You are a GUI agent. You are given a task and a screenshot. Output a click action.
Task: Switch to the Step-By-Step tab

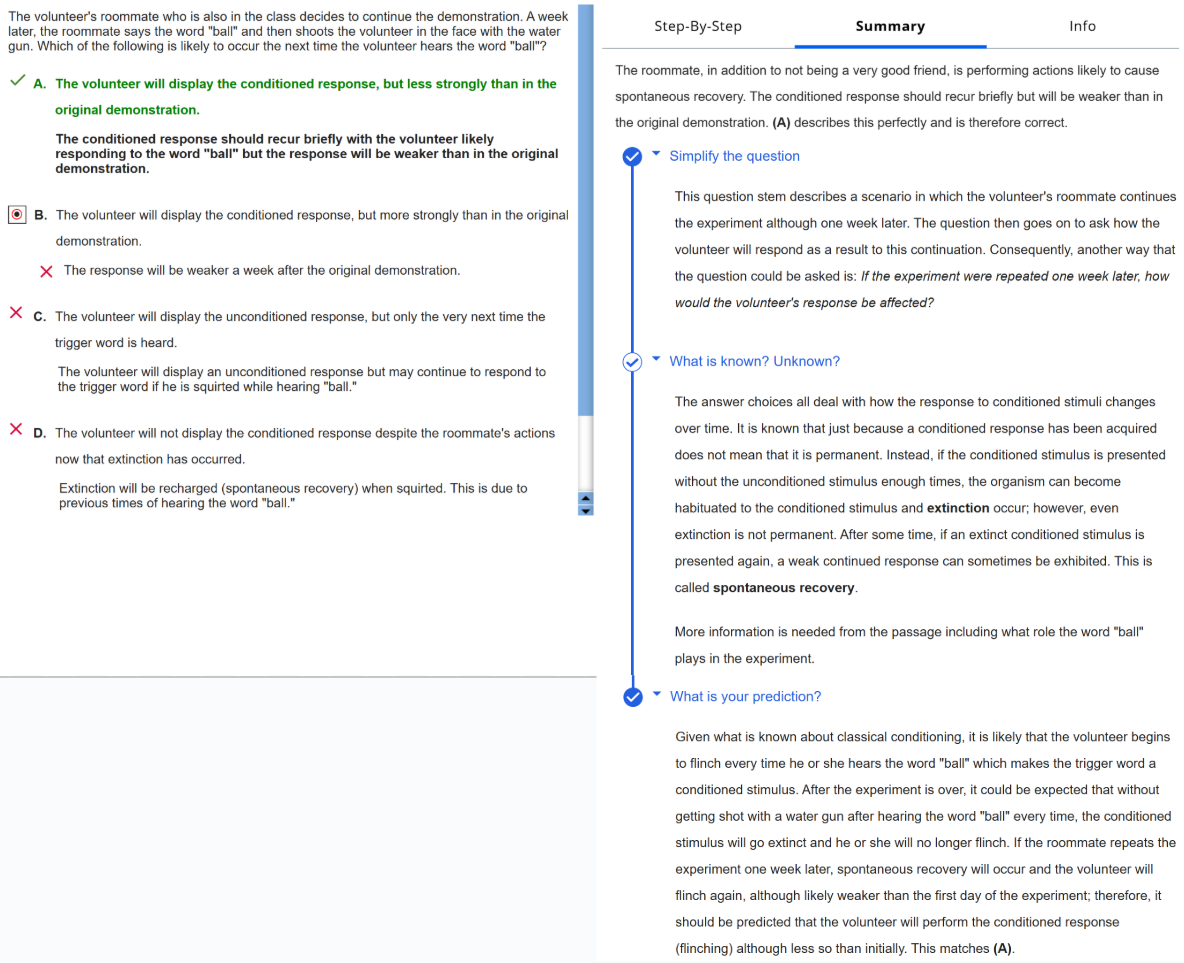(698, 26)
